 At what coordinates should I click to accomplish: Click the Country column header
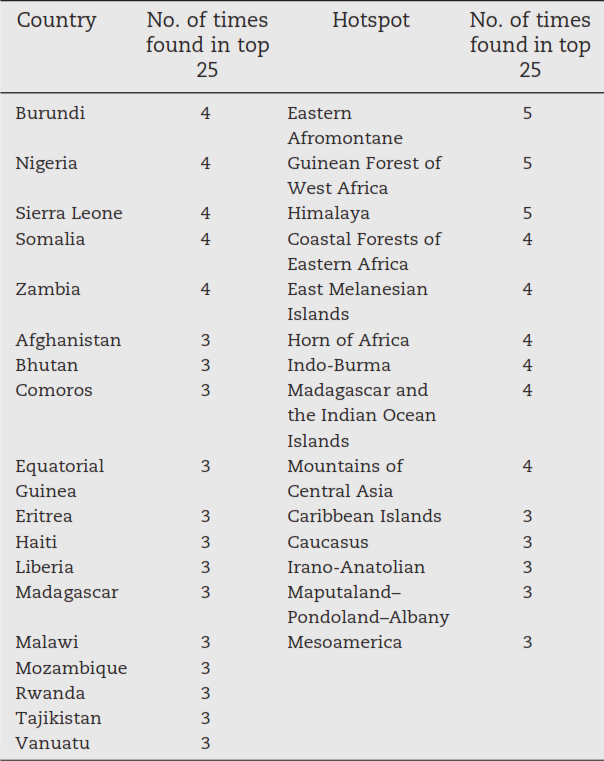tap(56, 21)
